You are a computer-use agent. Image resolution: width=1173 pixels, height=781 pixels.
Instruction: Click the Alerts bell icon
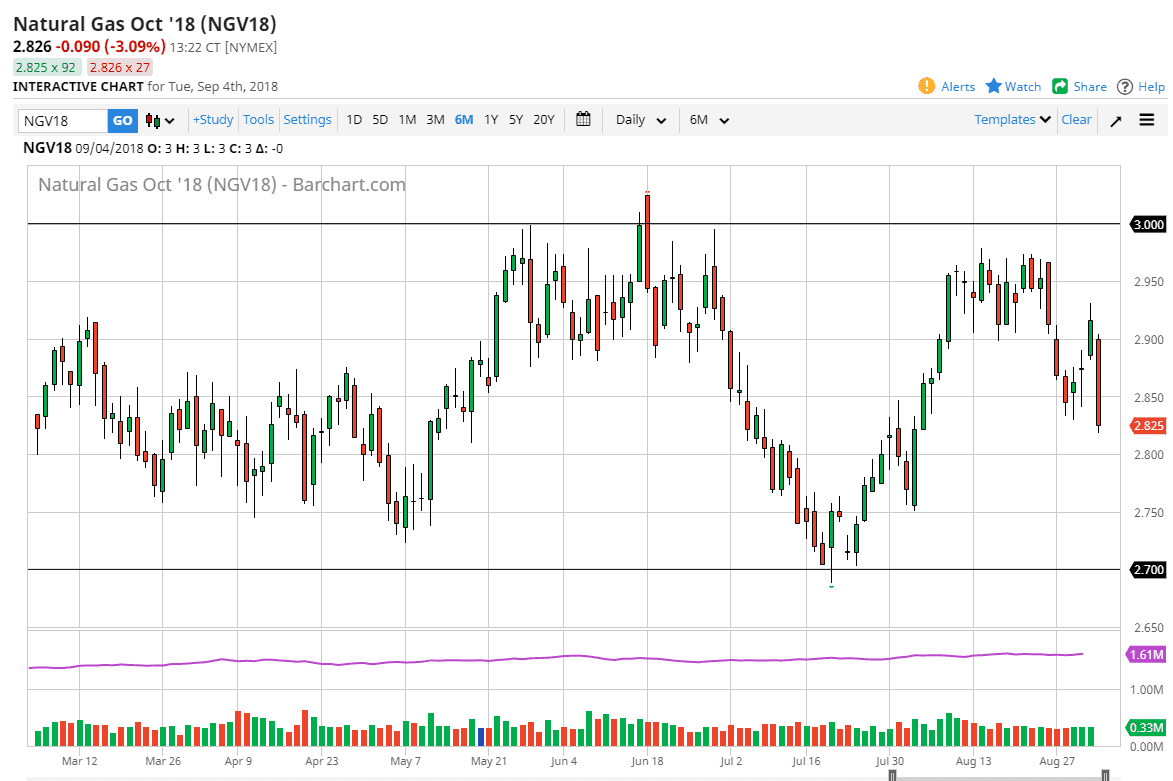coord(927,86)
